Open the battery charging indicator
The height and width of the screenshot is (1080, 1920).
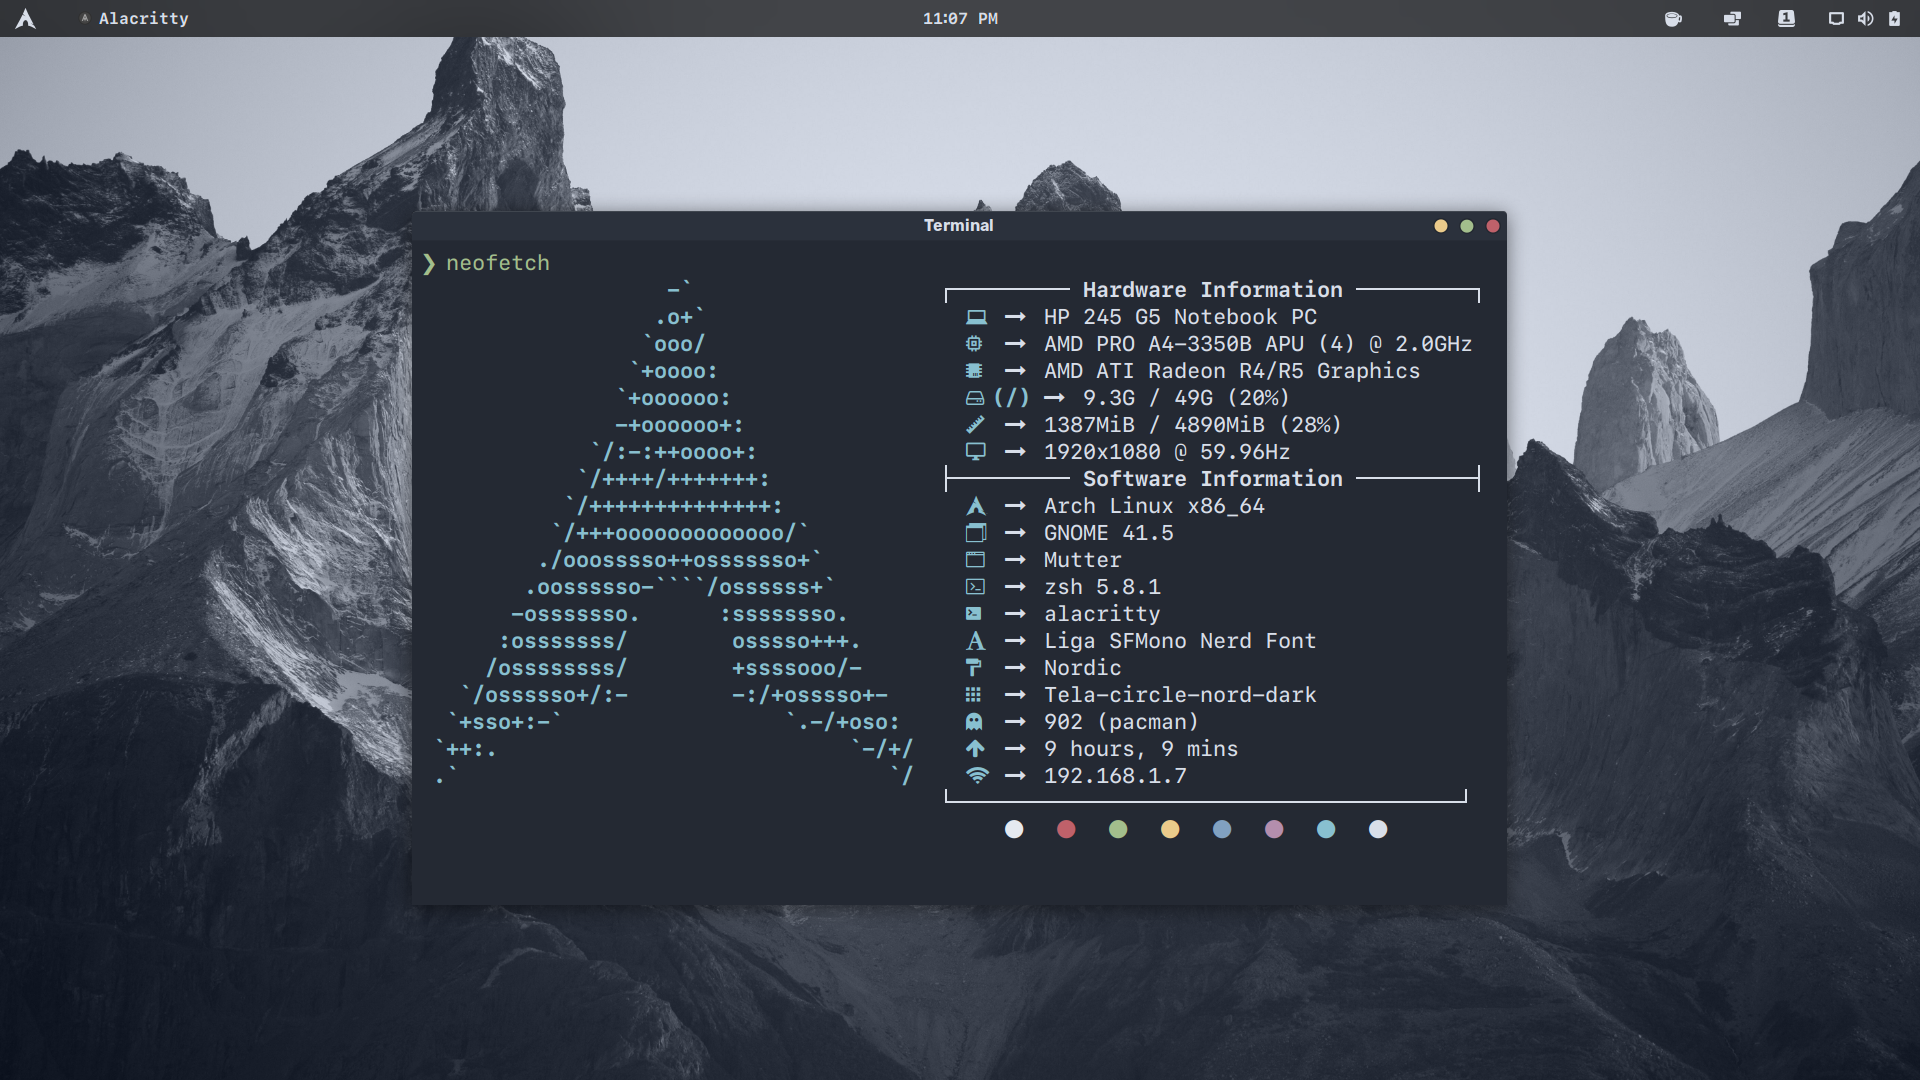[1894, 18]
